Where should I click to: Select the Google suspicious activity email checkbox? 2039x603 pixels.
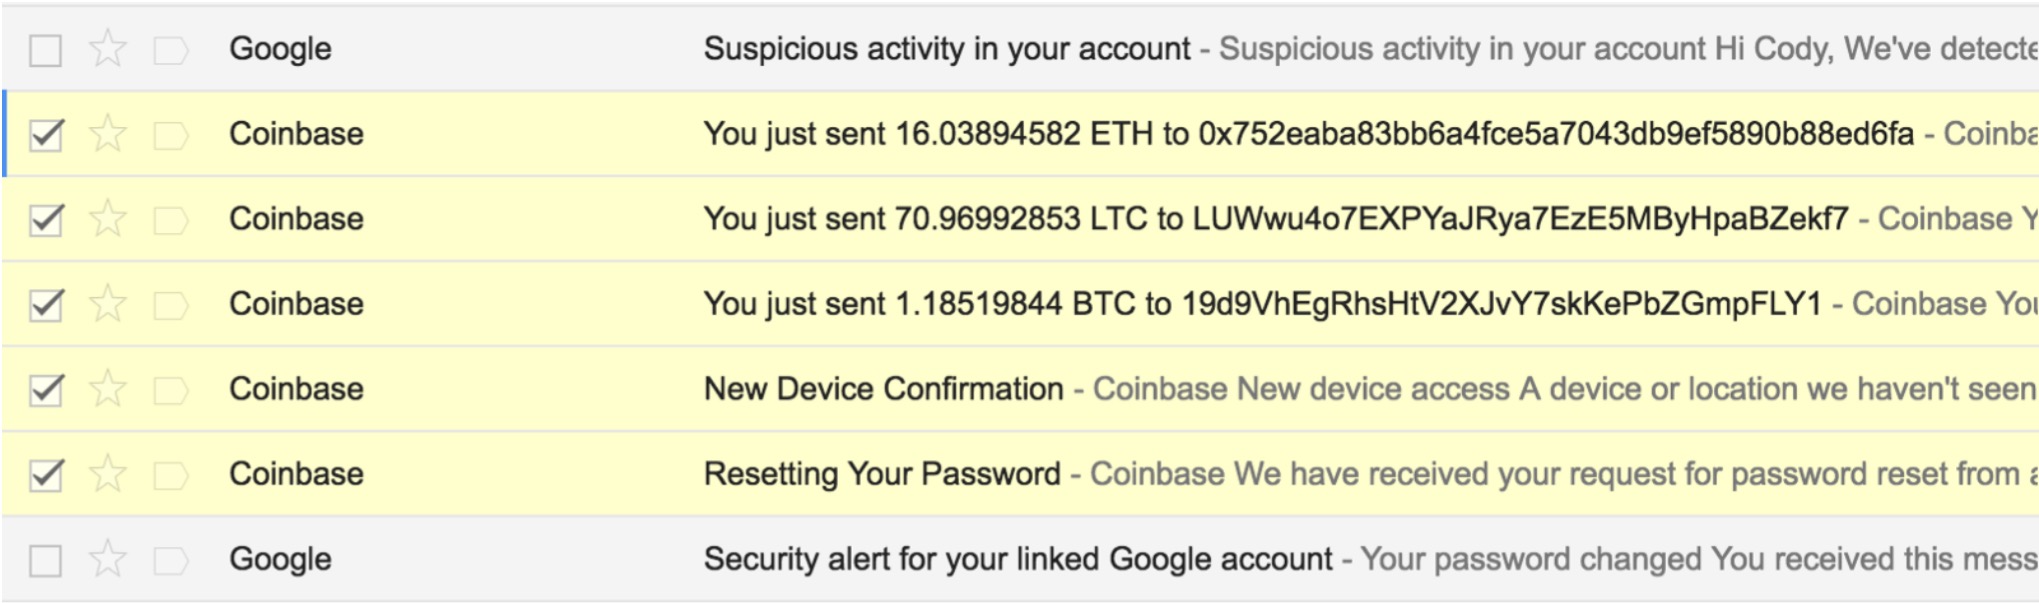[x=46, y=50]
